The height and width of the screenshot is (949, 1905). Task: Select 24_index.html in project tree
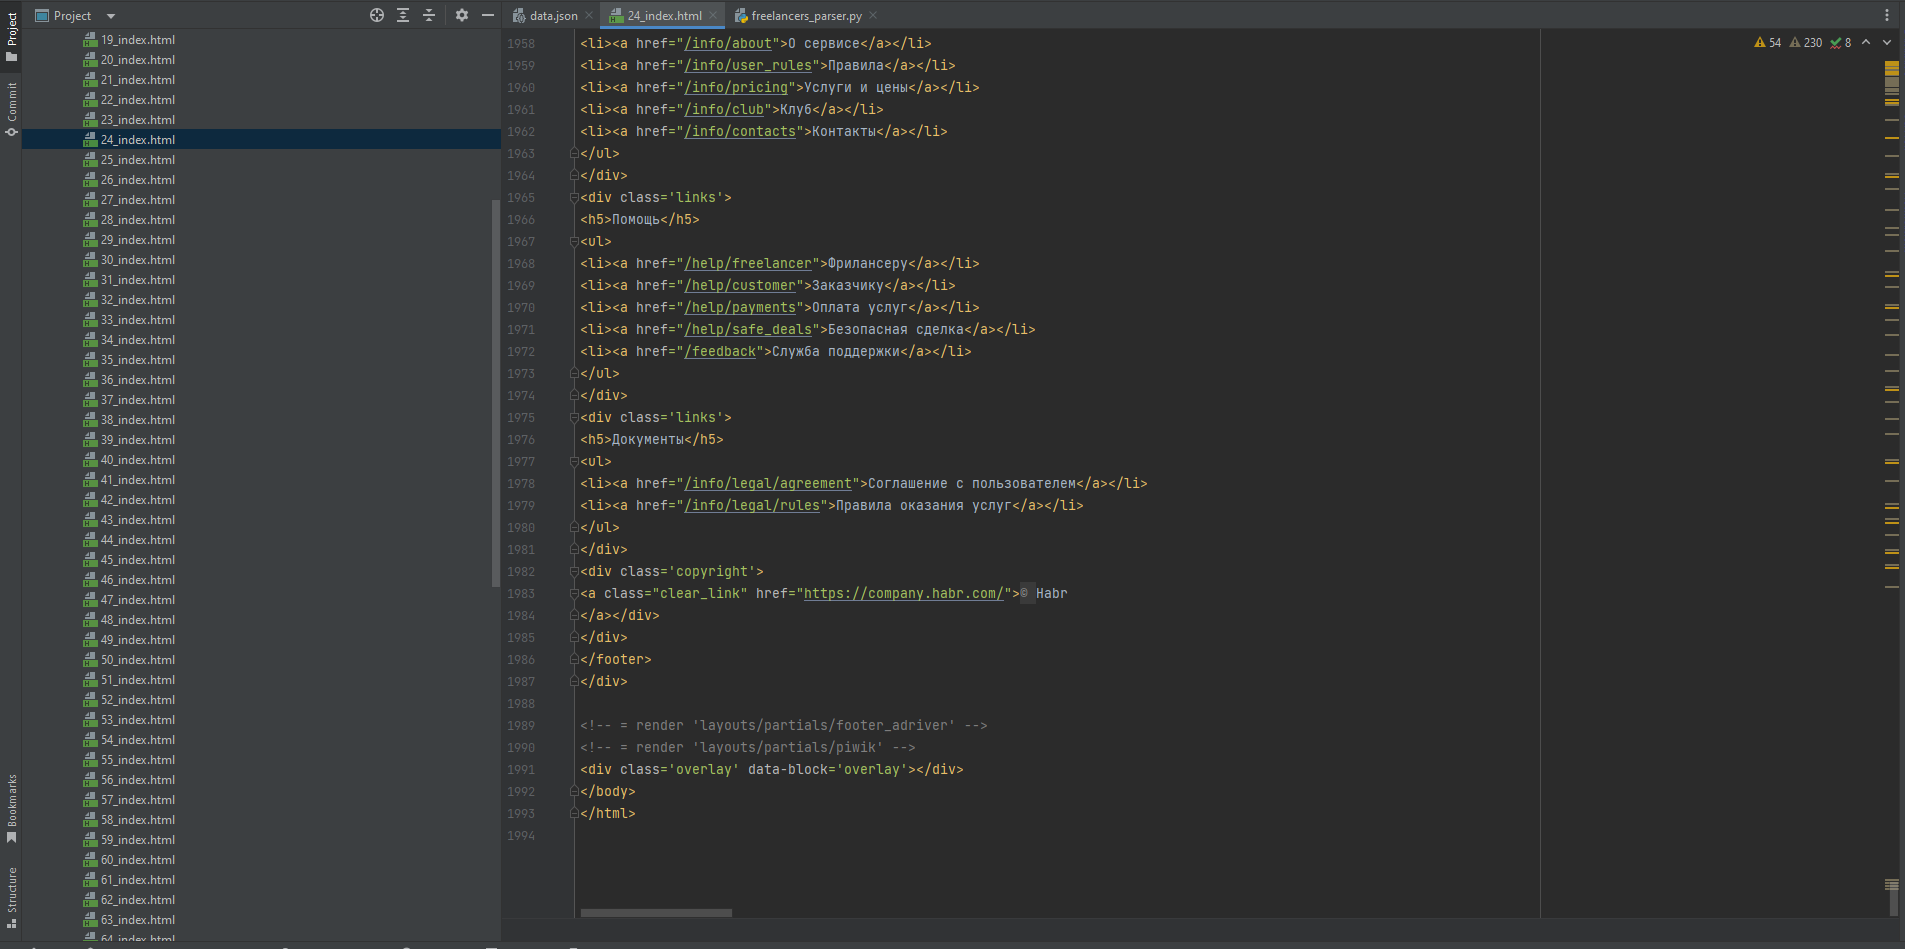click(x=137, y=140)
